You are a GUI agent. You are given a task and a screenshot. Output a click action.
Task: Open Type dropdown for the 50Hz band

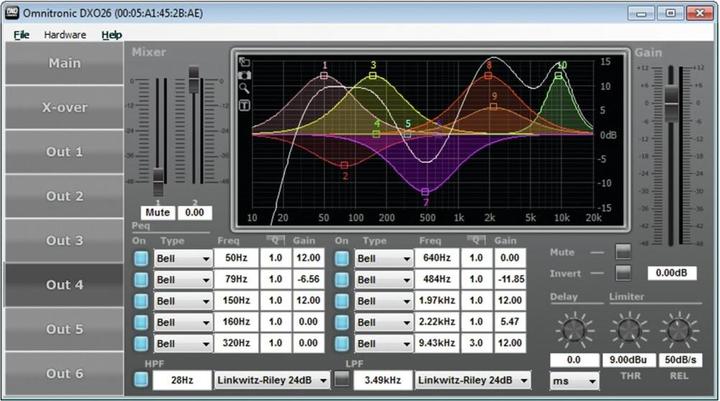pos(184,258)
